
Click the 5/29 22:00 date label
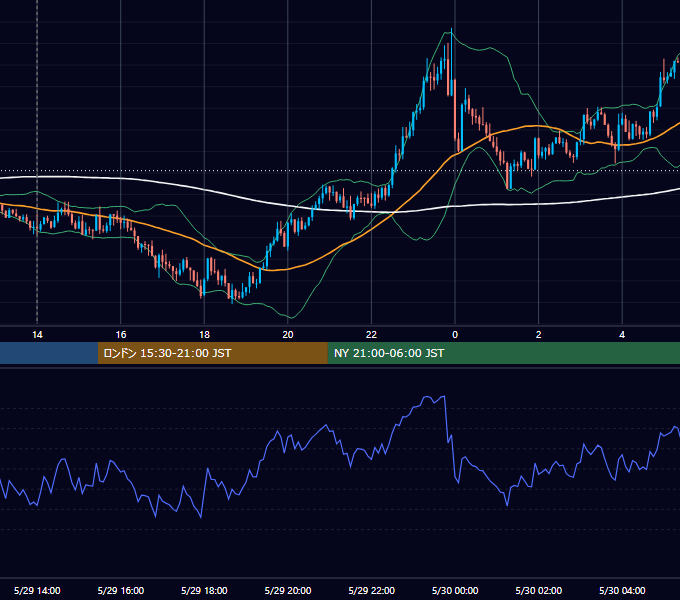point(372,590)
